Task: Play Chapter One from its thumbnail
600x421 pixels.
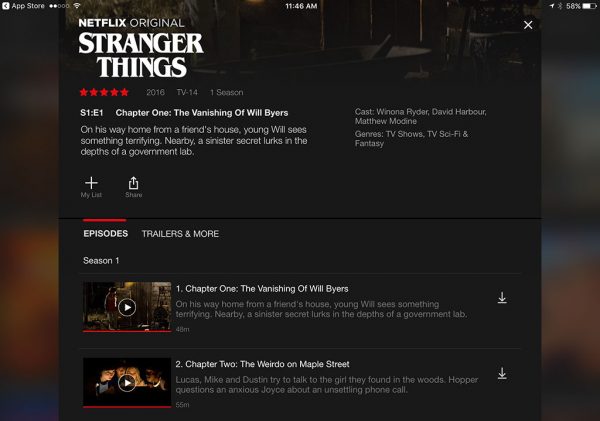Action: coord(127,307)
